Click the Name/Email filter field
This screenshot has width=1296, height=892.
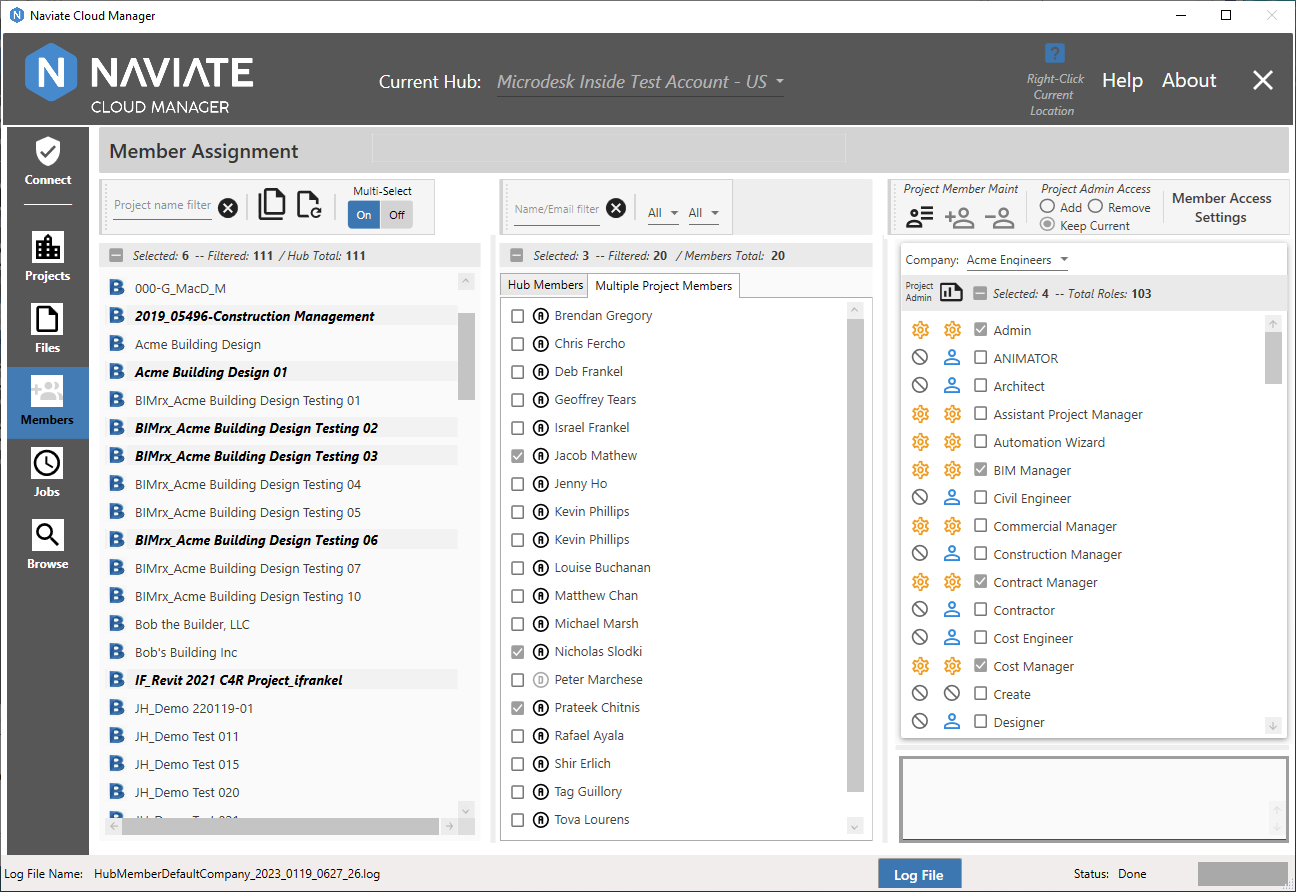[x=556, y=210]
